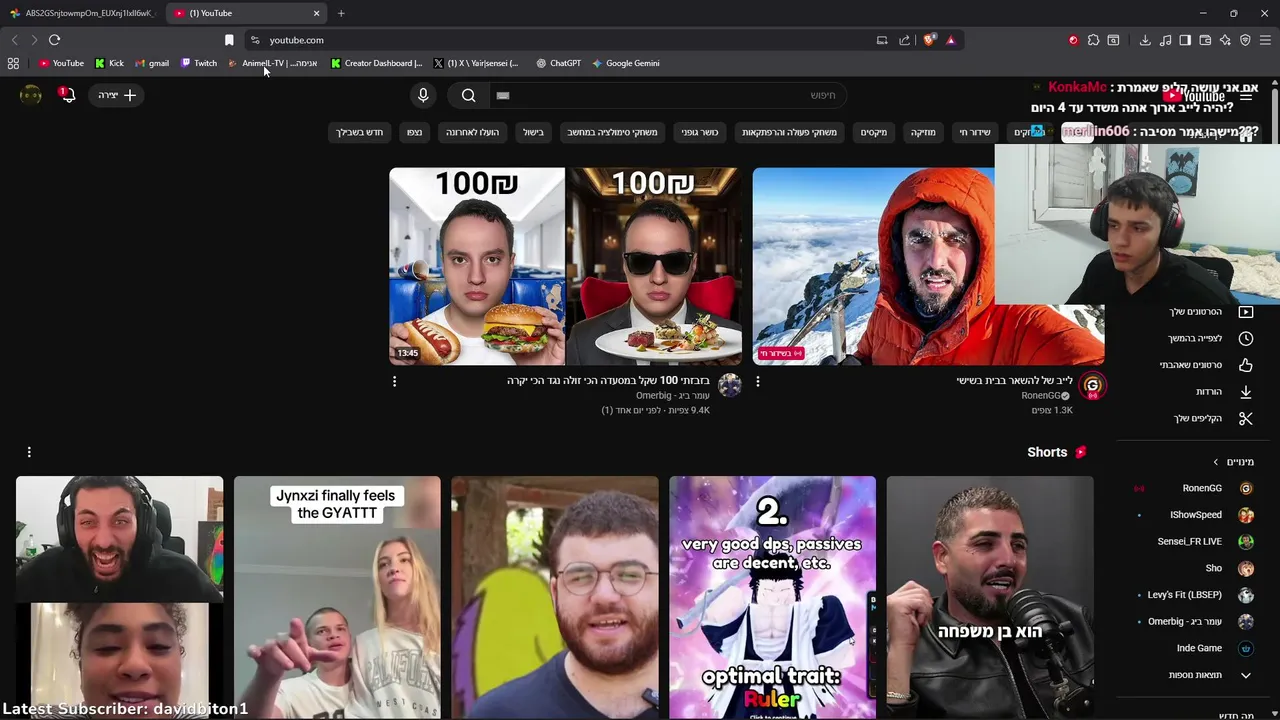Open options menu for the Omerbig 100 shekel video
The width and height of the screenshot is (1280, 720).
394,381
